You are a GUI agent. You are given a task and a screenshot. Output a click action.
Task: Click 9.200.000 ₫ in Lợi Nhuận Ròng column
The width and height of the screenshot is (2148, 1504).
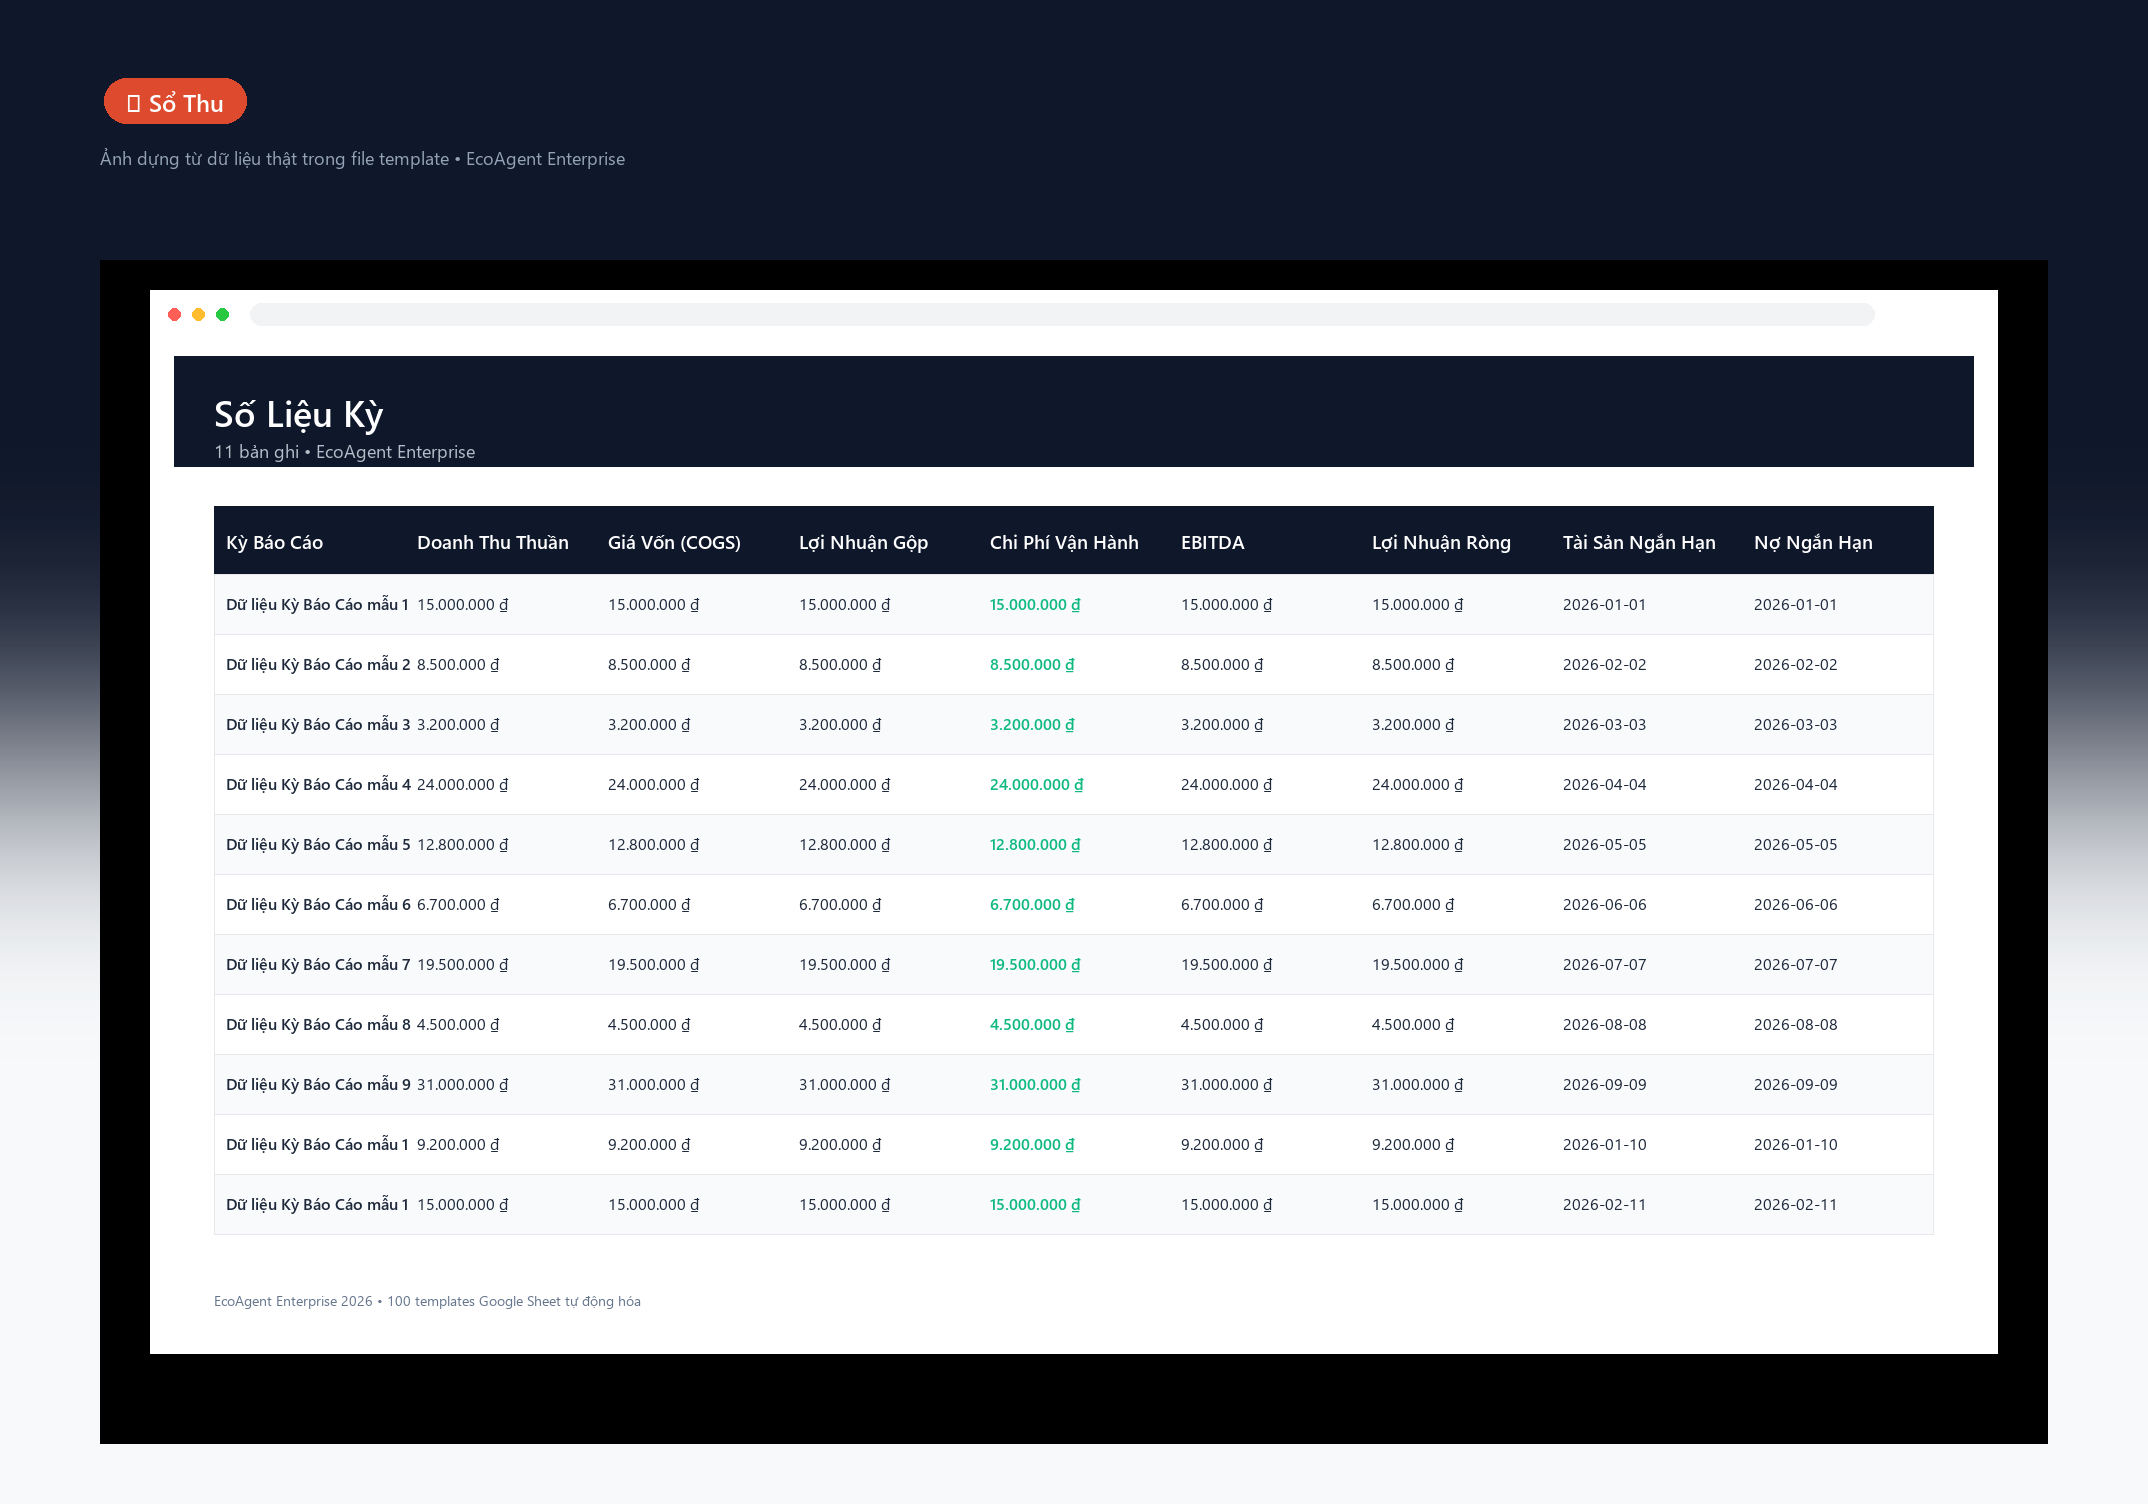1413,1145
